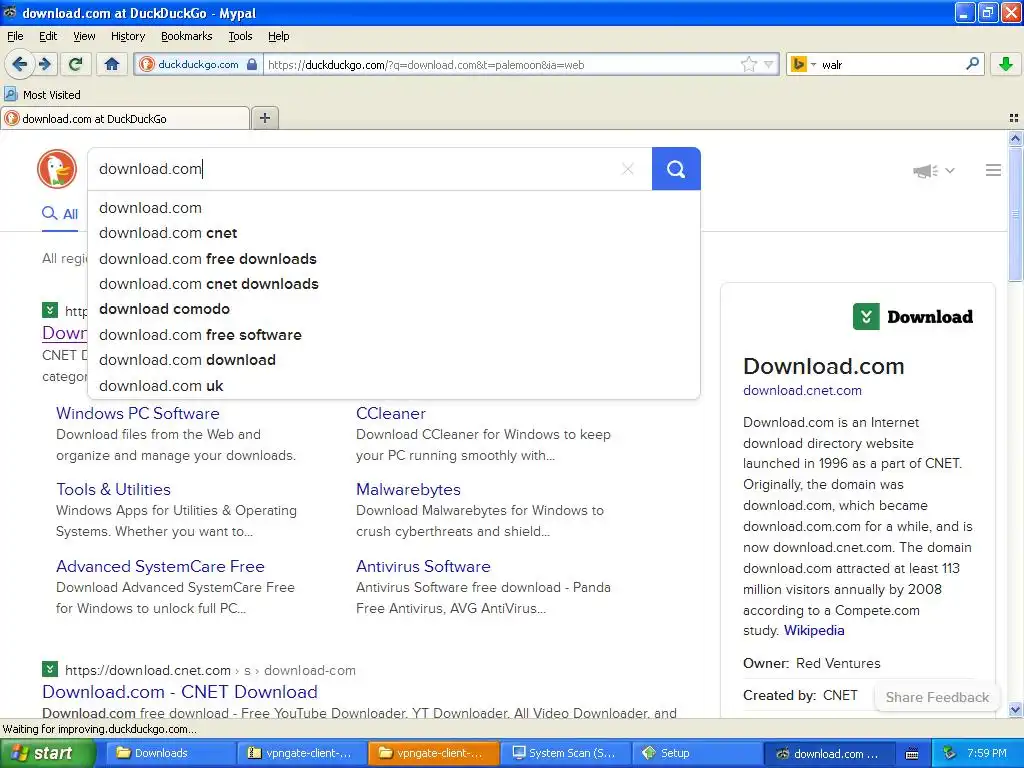Select the All results tab
This screenshot has height=768, width=1024.
point(60,214)
